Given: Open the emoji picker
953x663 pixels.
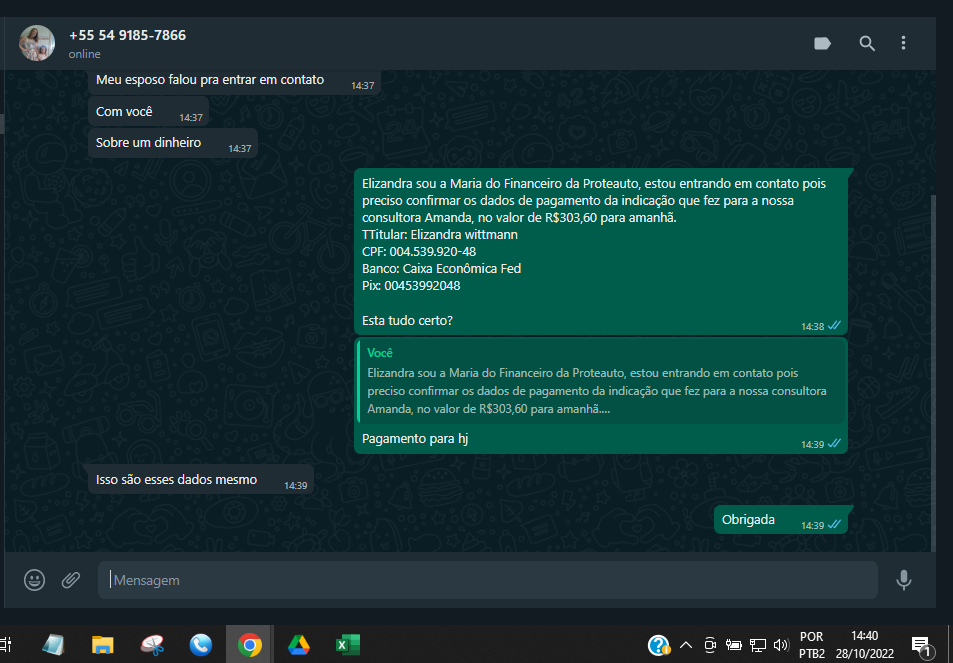Looking at the screenshot, I should pos(35,580).
